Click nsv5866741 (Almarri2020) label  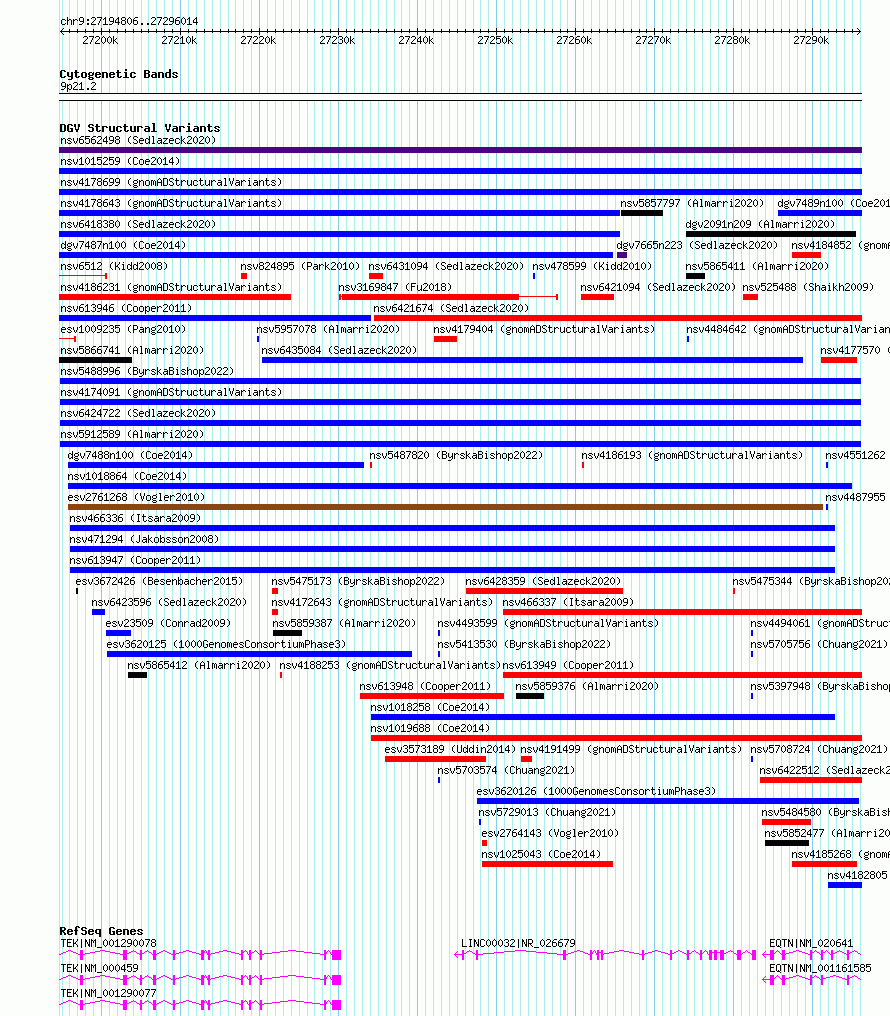coord(132,351)
